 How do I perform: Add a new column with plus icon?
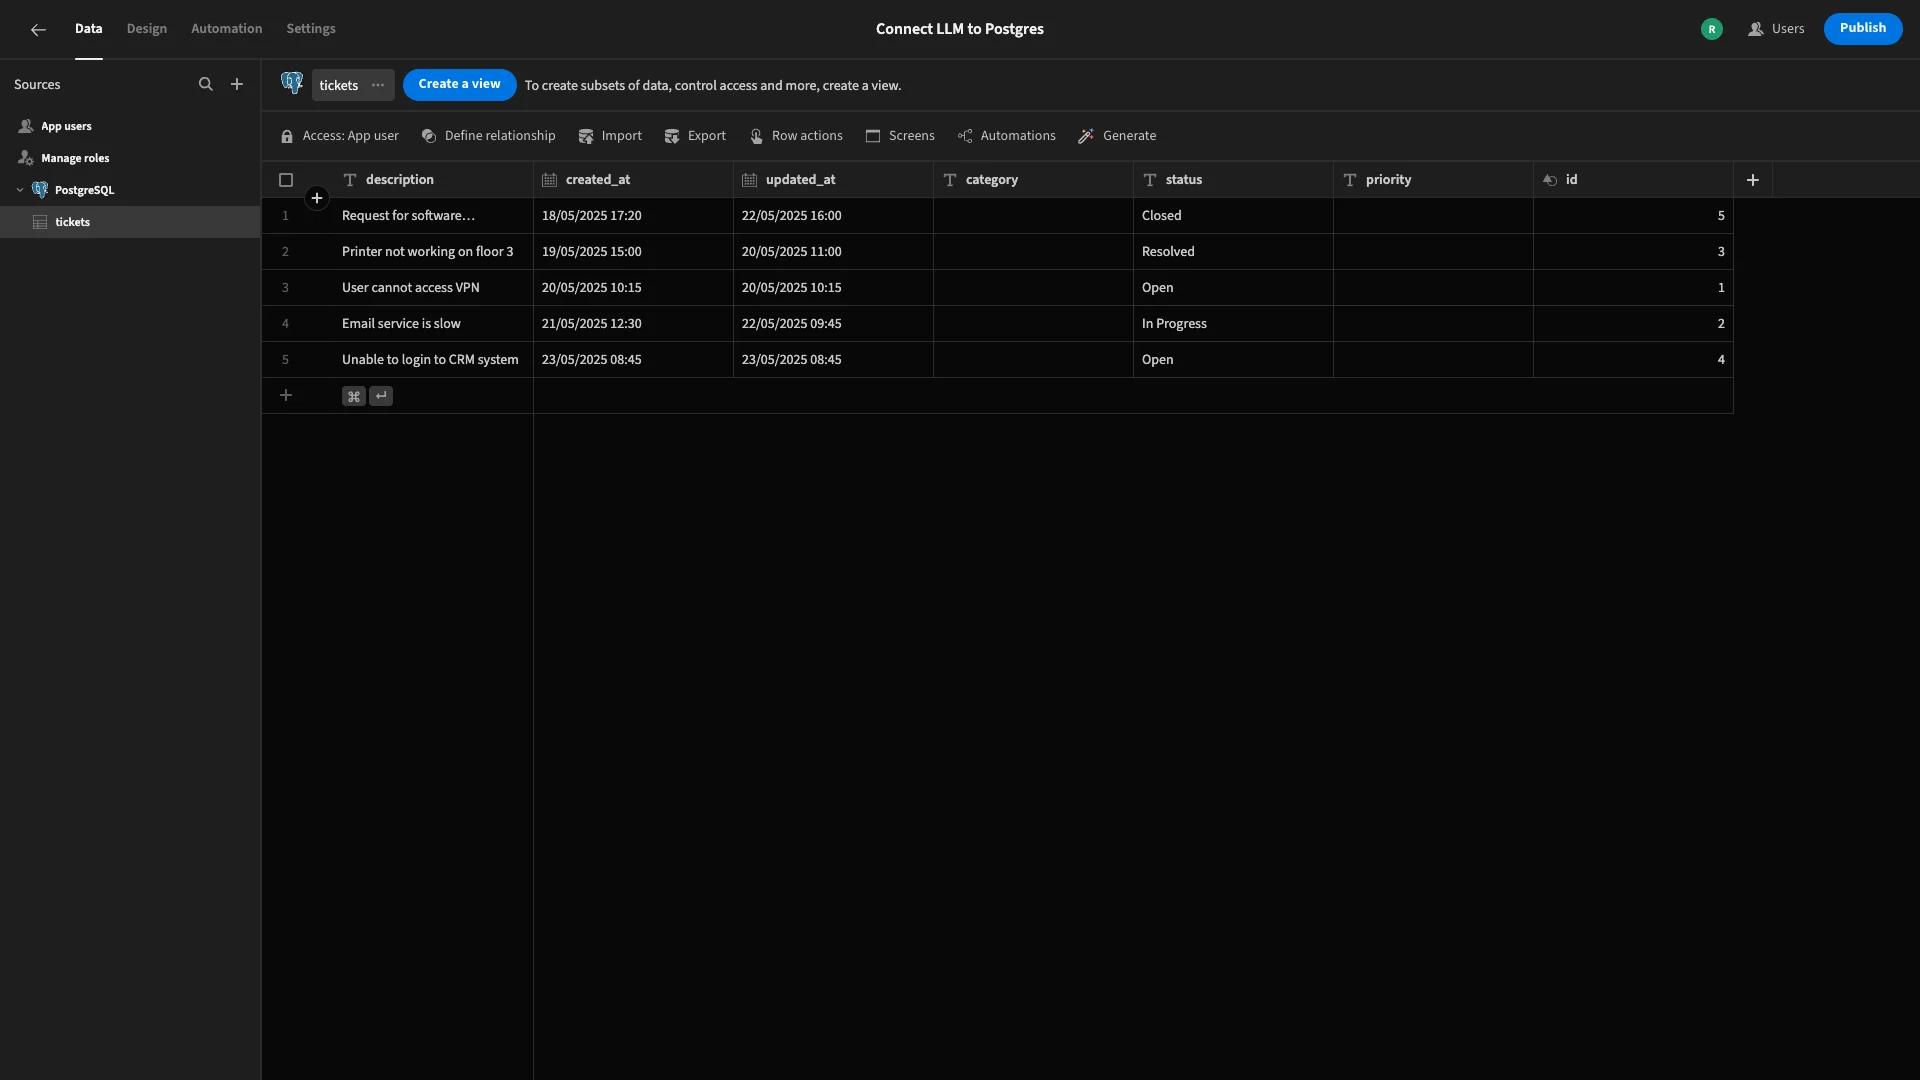(x=1753, y=180)
